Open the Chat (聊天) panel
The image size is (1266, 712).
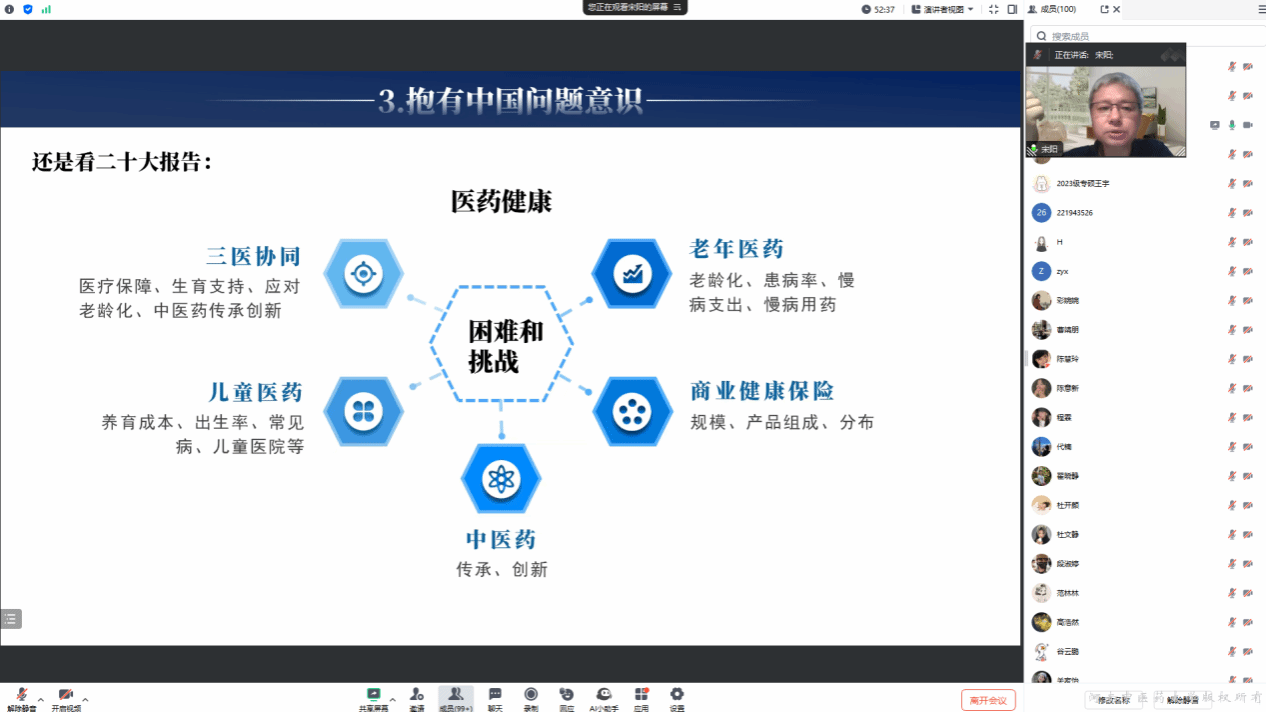(x=495, y=699)
